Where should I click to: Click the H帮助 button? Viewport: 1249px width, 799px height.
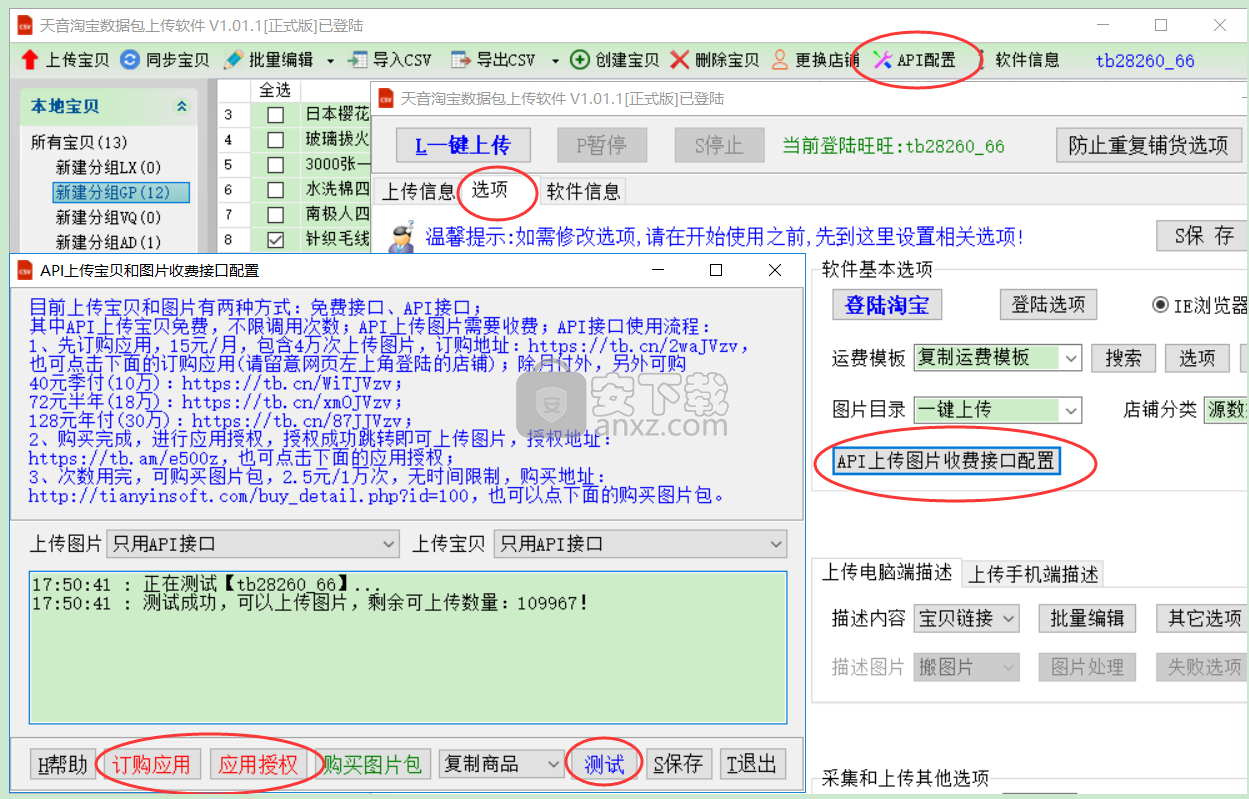click(x=63, y=765)
